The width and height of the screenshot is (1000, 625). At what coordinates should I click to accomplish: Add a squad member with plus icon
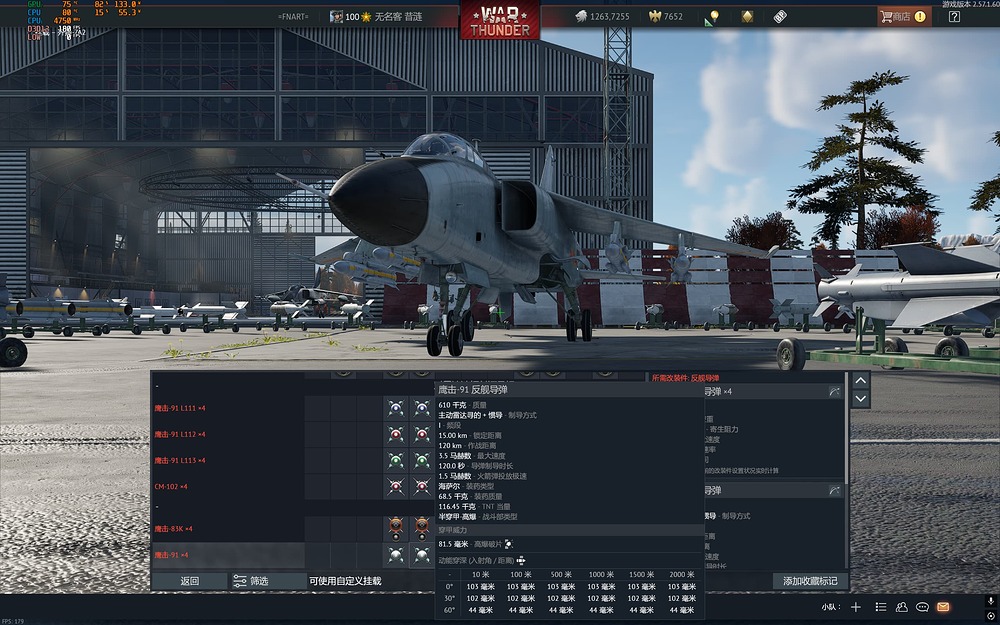[x=856, y=607]
